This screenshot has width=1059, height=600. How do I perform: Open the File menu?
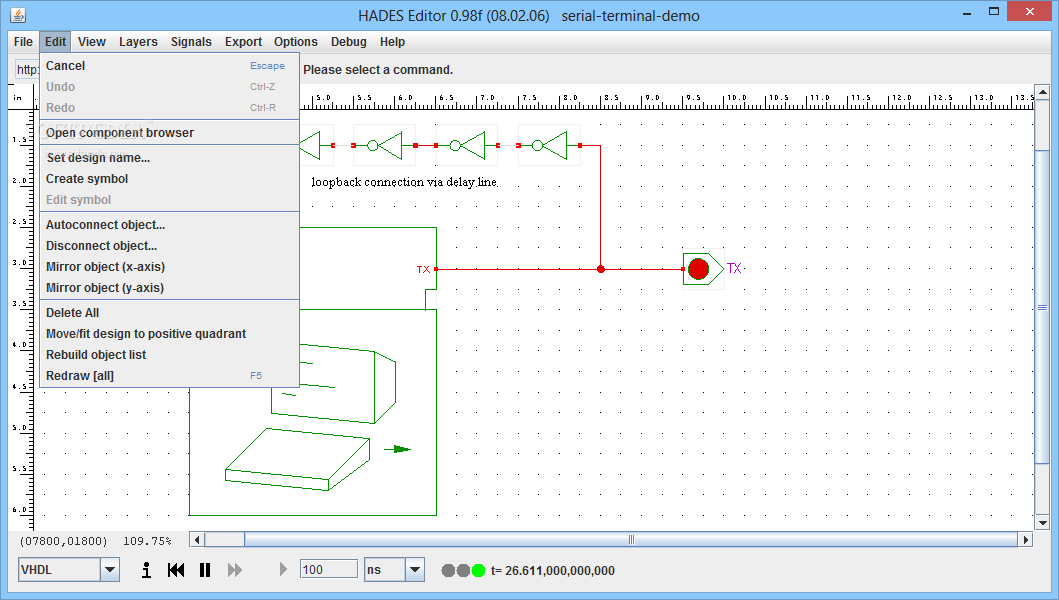23,42
